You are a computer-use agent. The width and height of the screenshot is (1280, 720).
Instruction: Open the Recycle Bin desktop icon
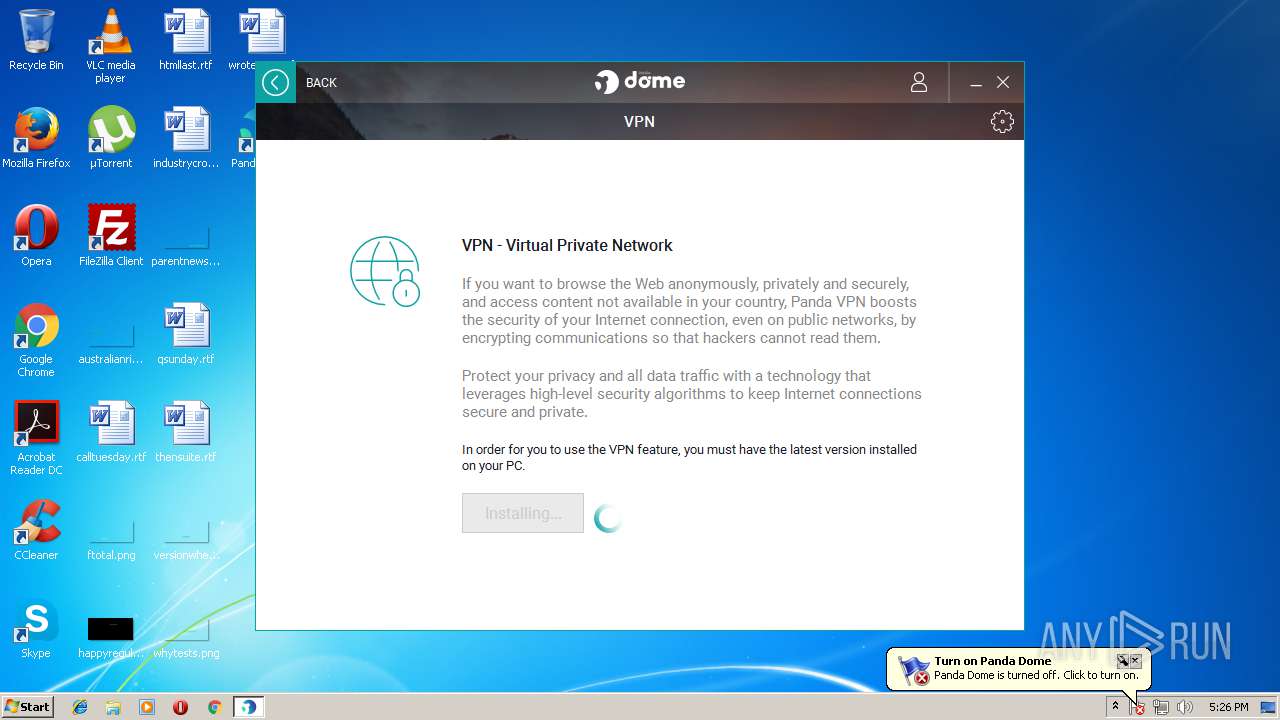pos(36,40)
